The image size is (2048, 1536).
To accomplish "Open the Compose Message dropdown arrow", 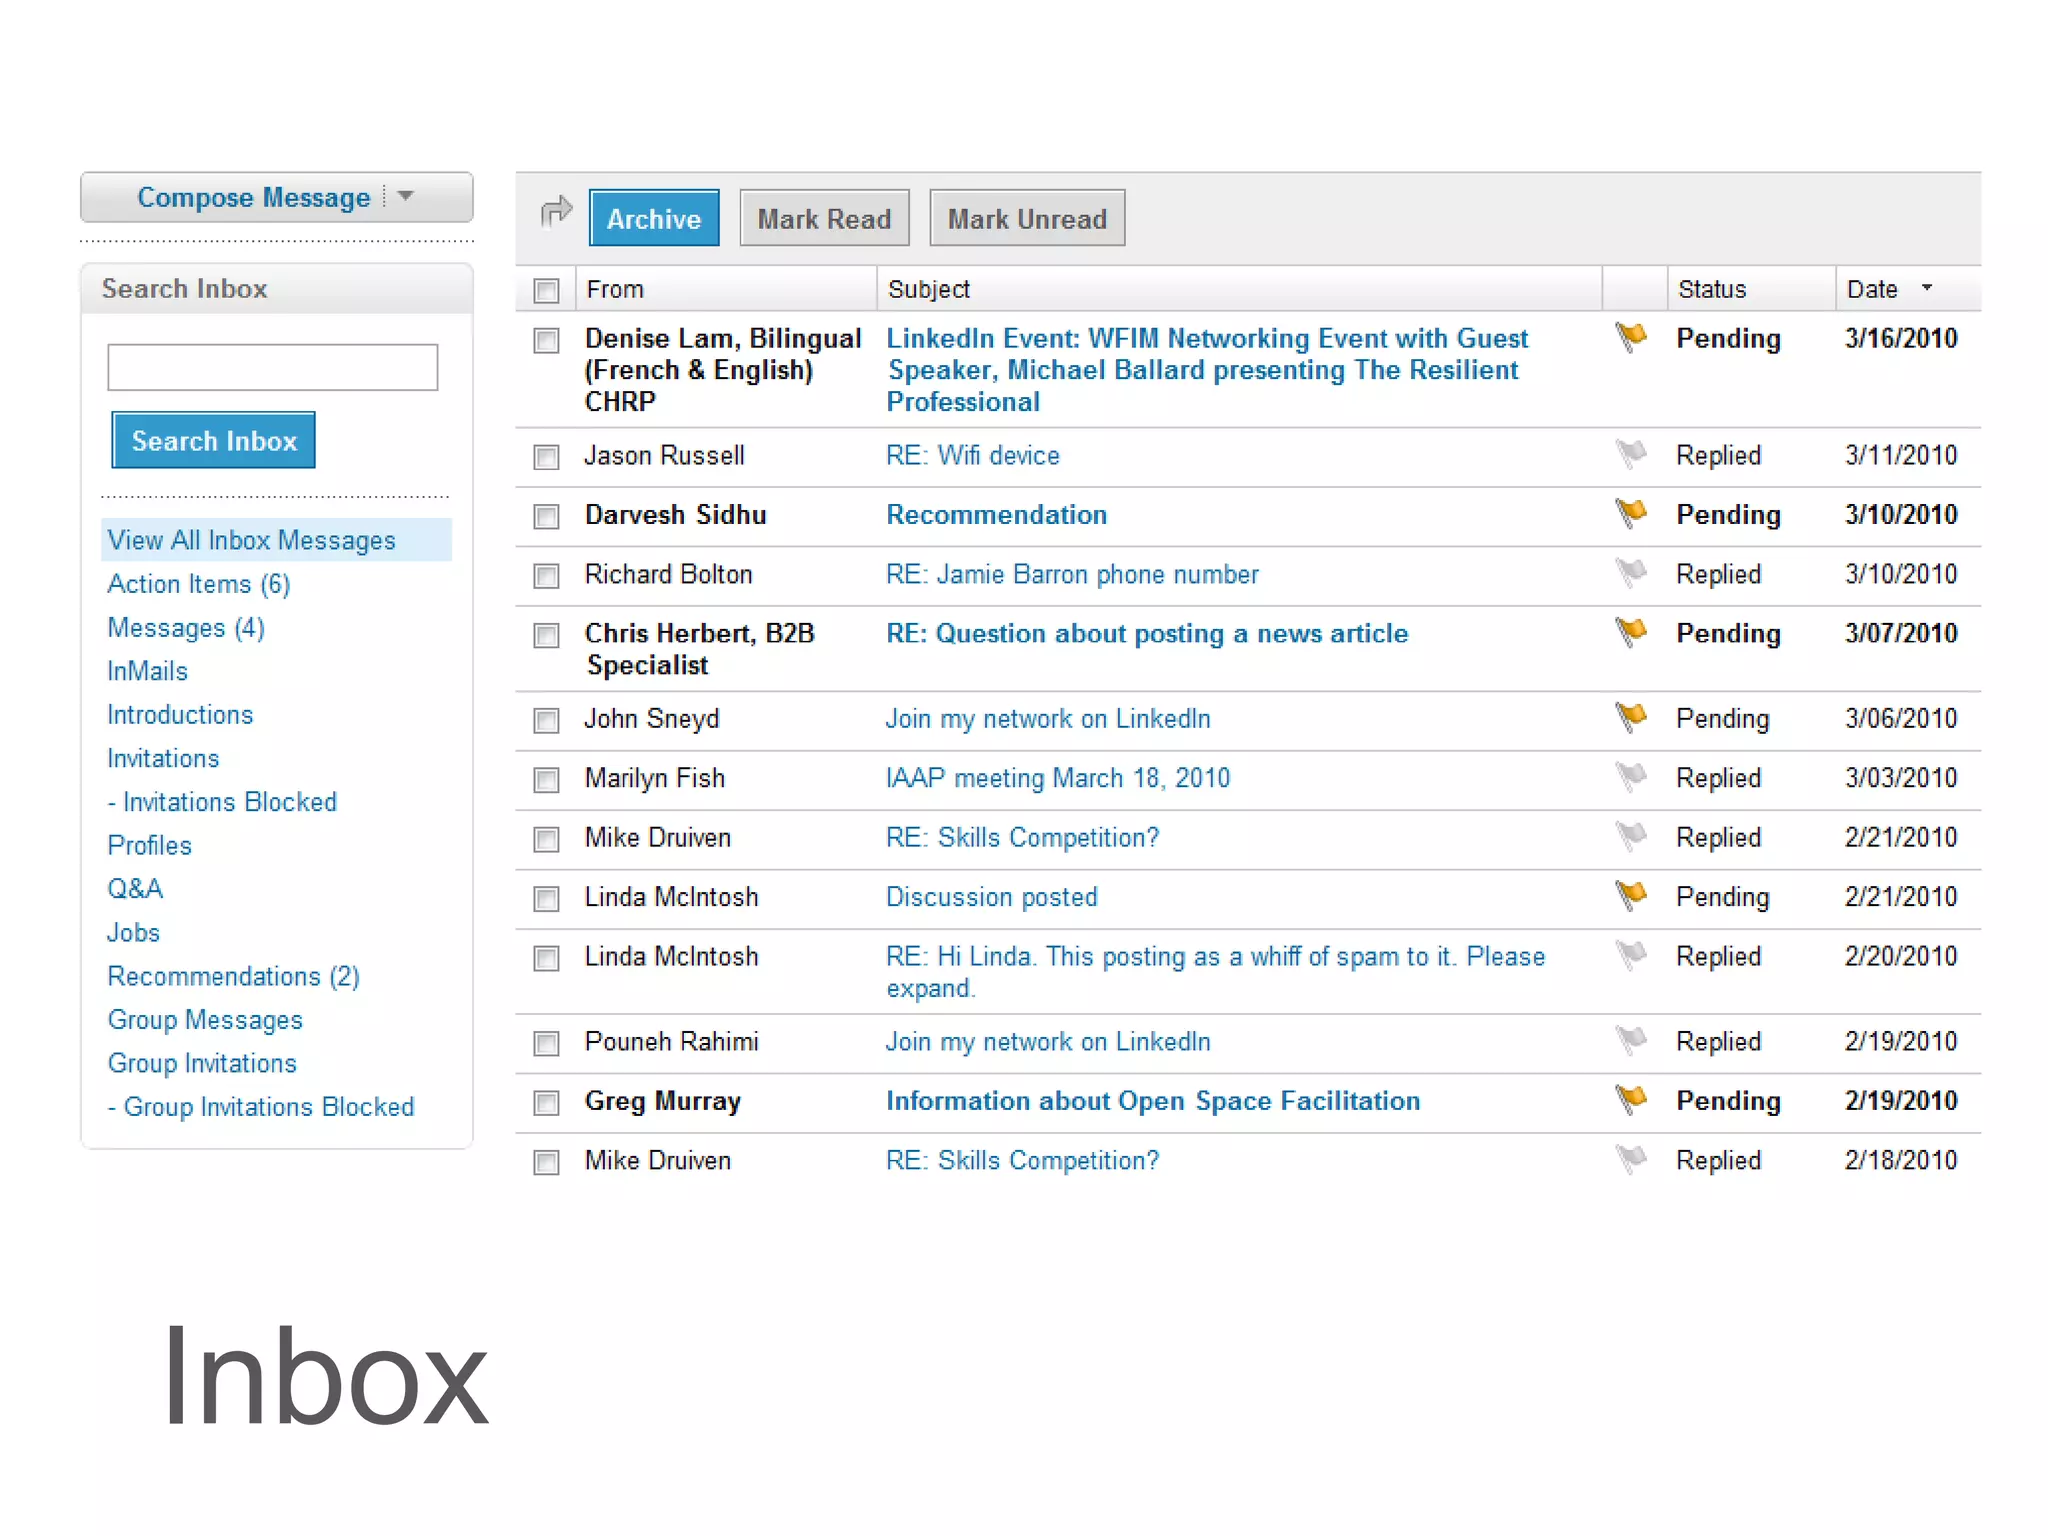I will point(406,196).
